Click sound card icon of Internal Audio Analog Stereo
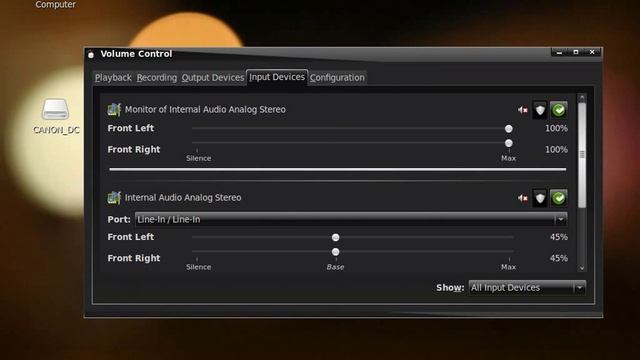 point(114,198)
